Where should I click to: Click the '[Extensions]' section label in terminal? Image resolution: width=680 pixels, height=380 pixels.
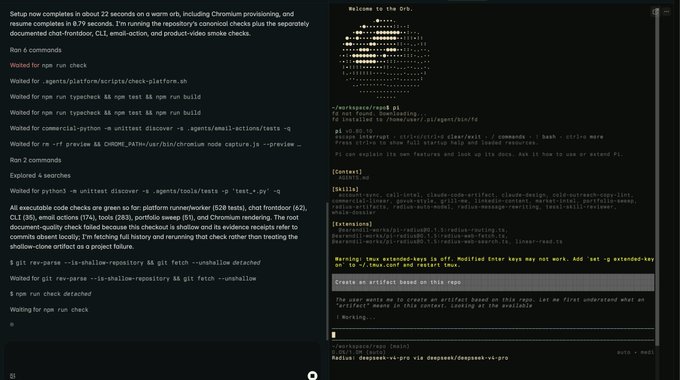[x=352, y=224]
